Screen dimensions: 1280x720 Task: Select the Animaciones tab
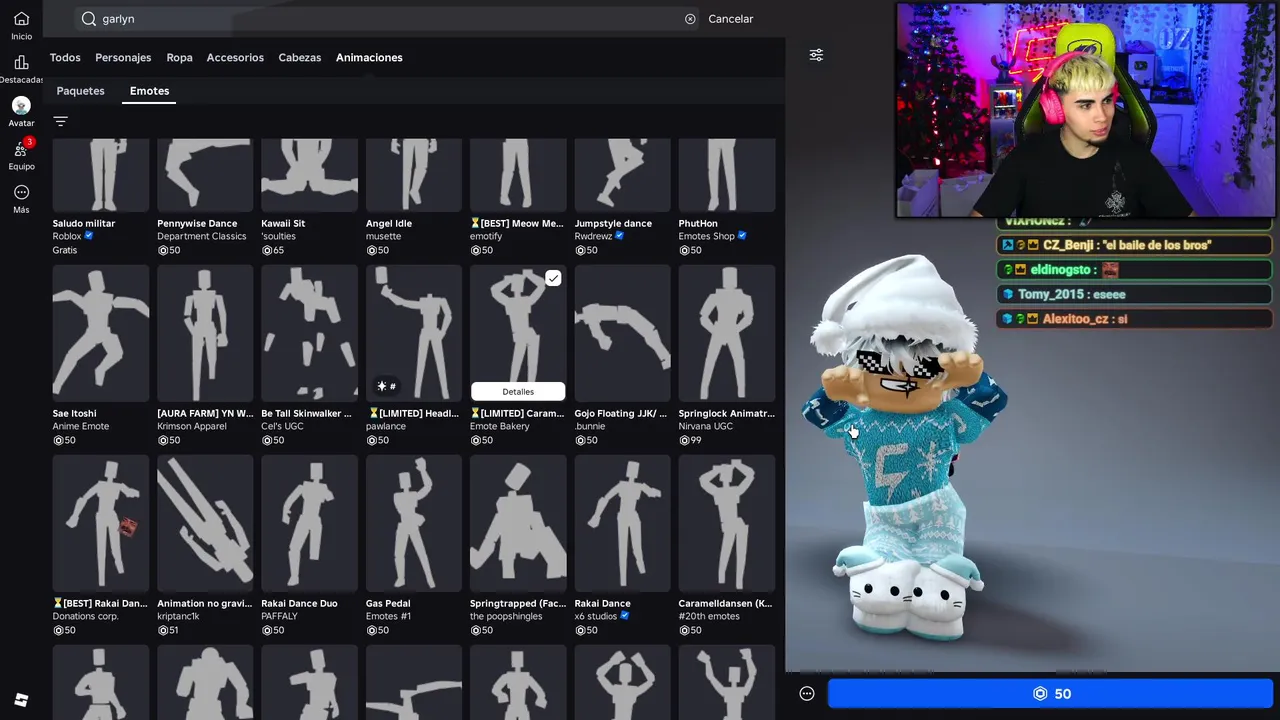(369, 58)
